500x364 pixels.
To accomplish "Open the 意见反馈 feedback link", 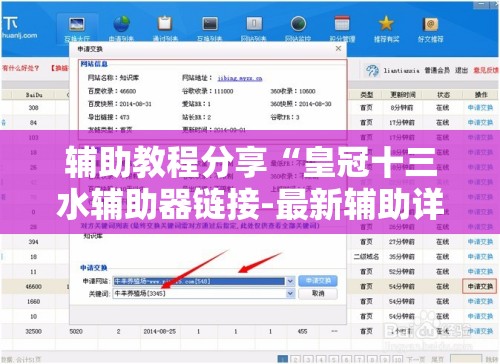I will [486, 70].
